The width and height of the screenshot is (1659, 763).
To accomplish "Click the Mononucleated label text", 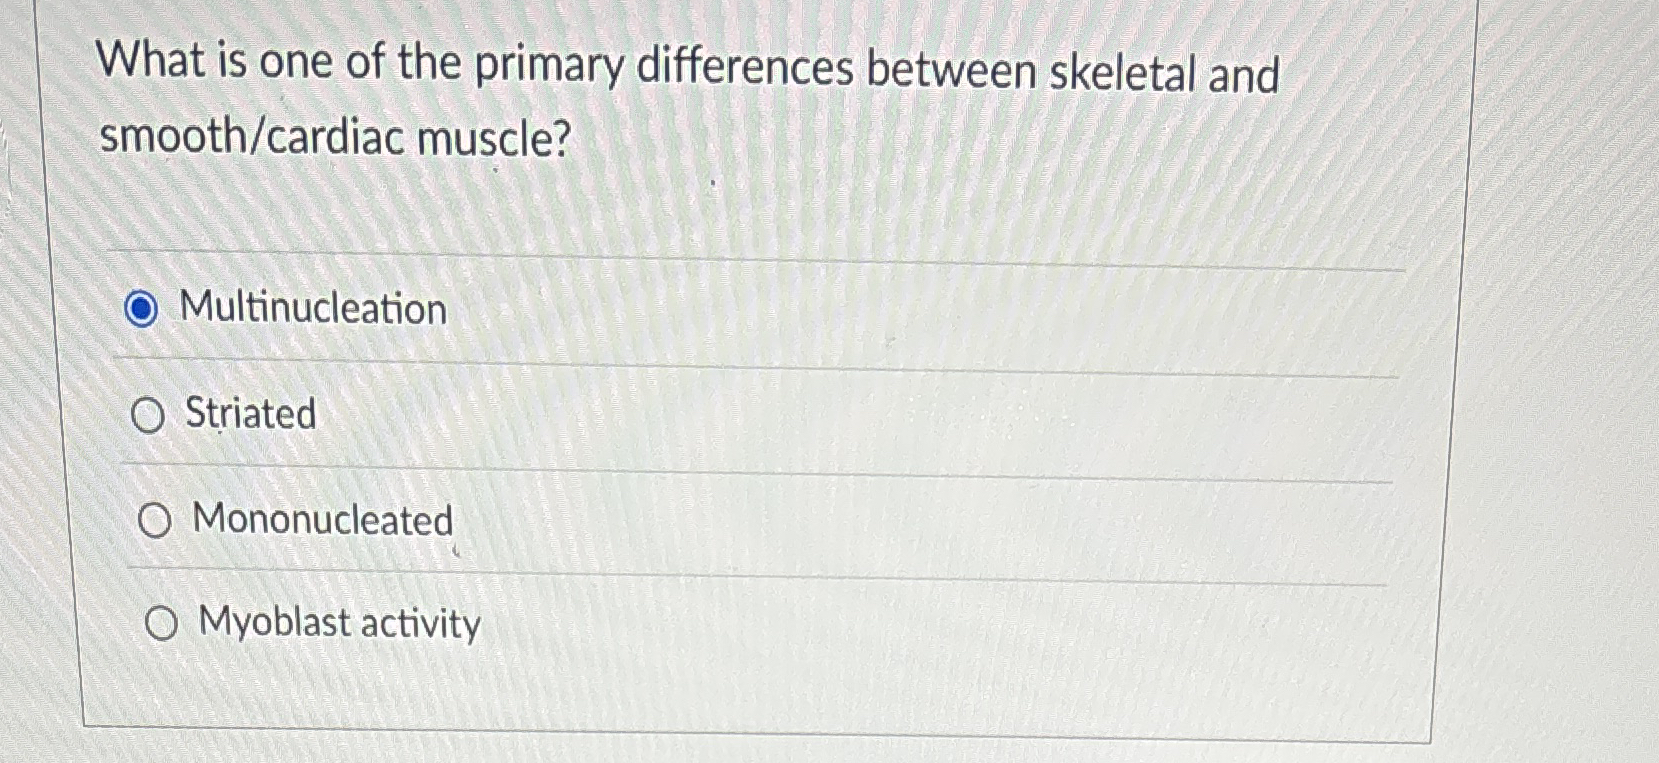I will 321,521.
